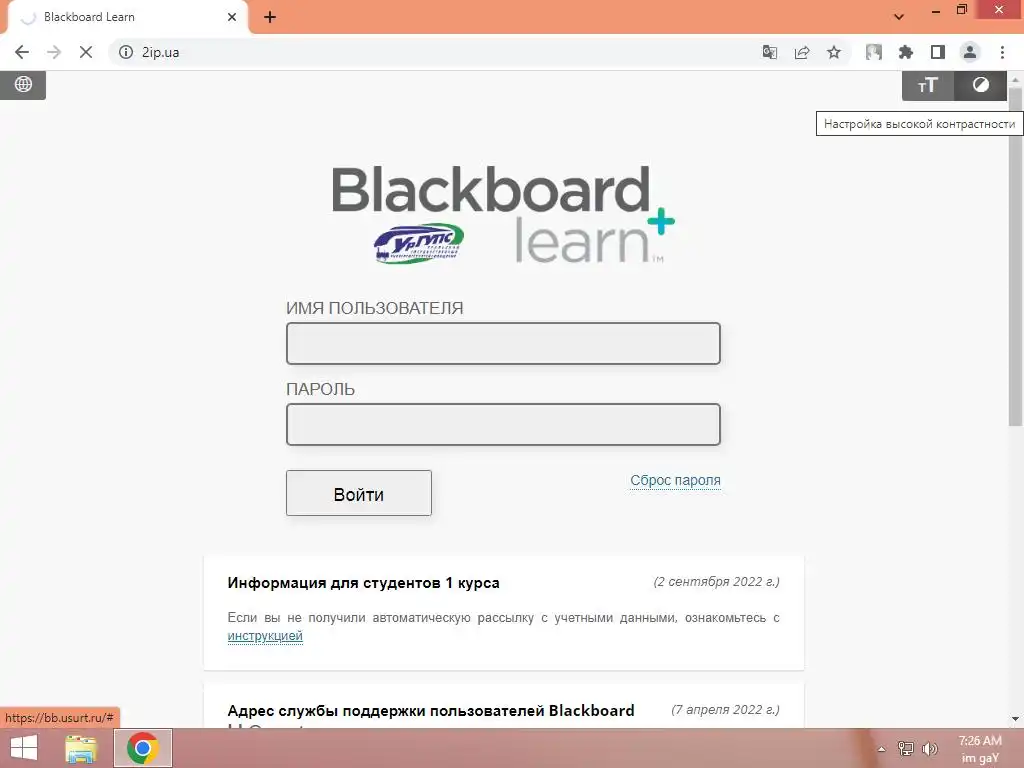Image resolution: width=1024 pixels, height=768 pixels.
Task: Open text size settings icon
Action: tap(928, 86)
